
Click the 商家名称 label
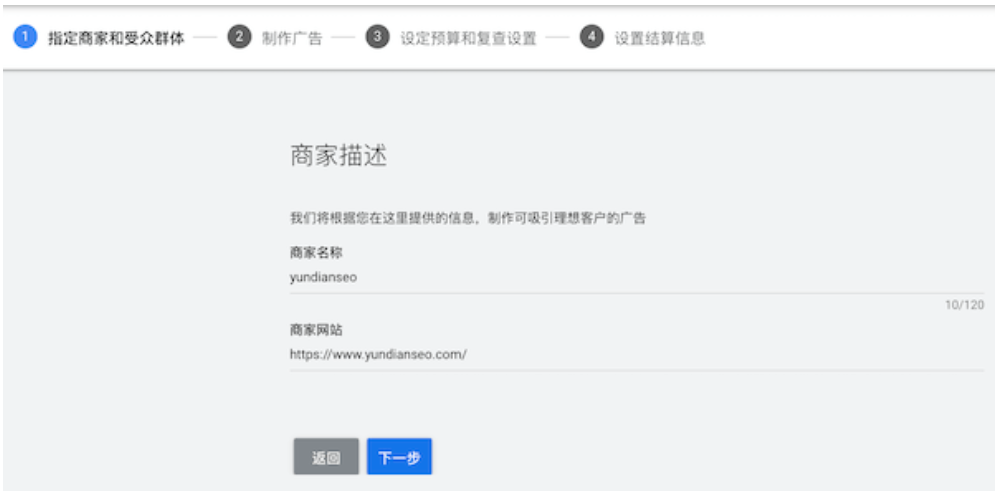point(316,253)
